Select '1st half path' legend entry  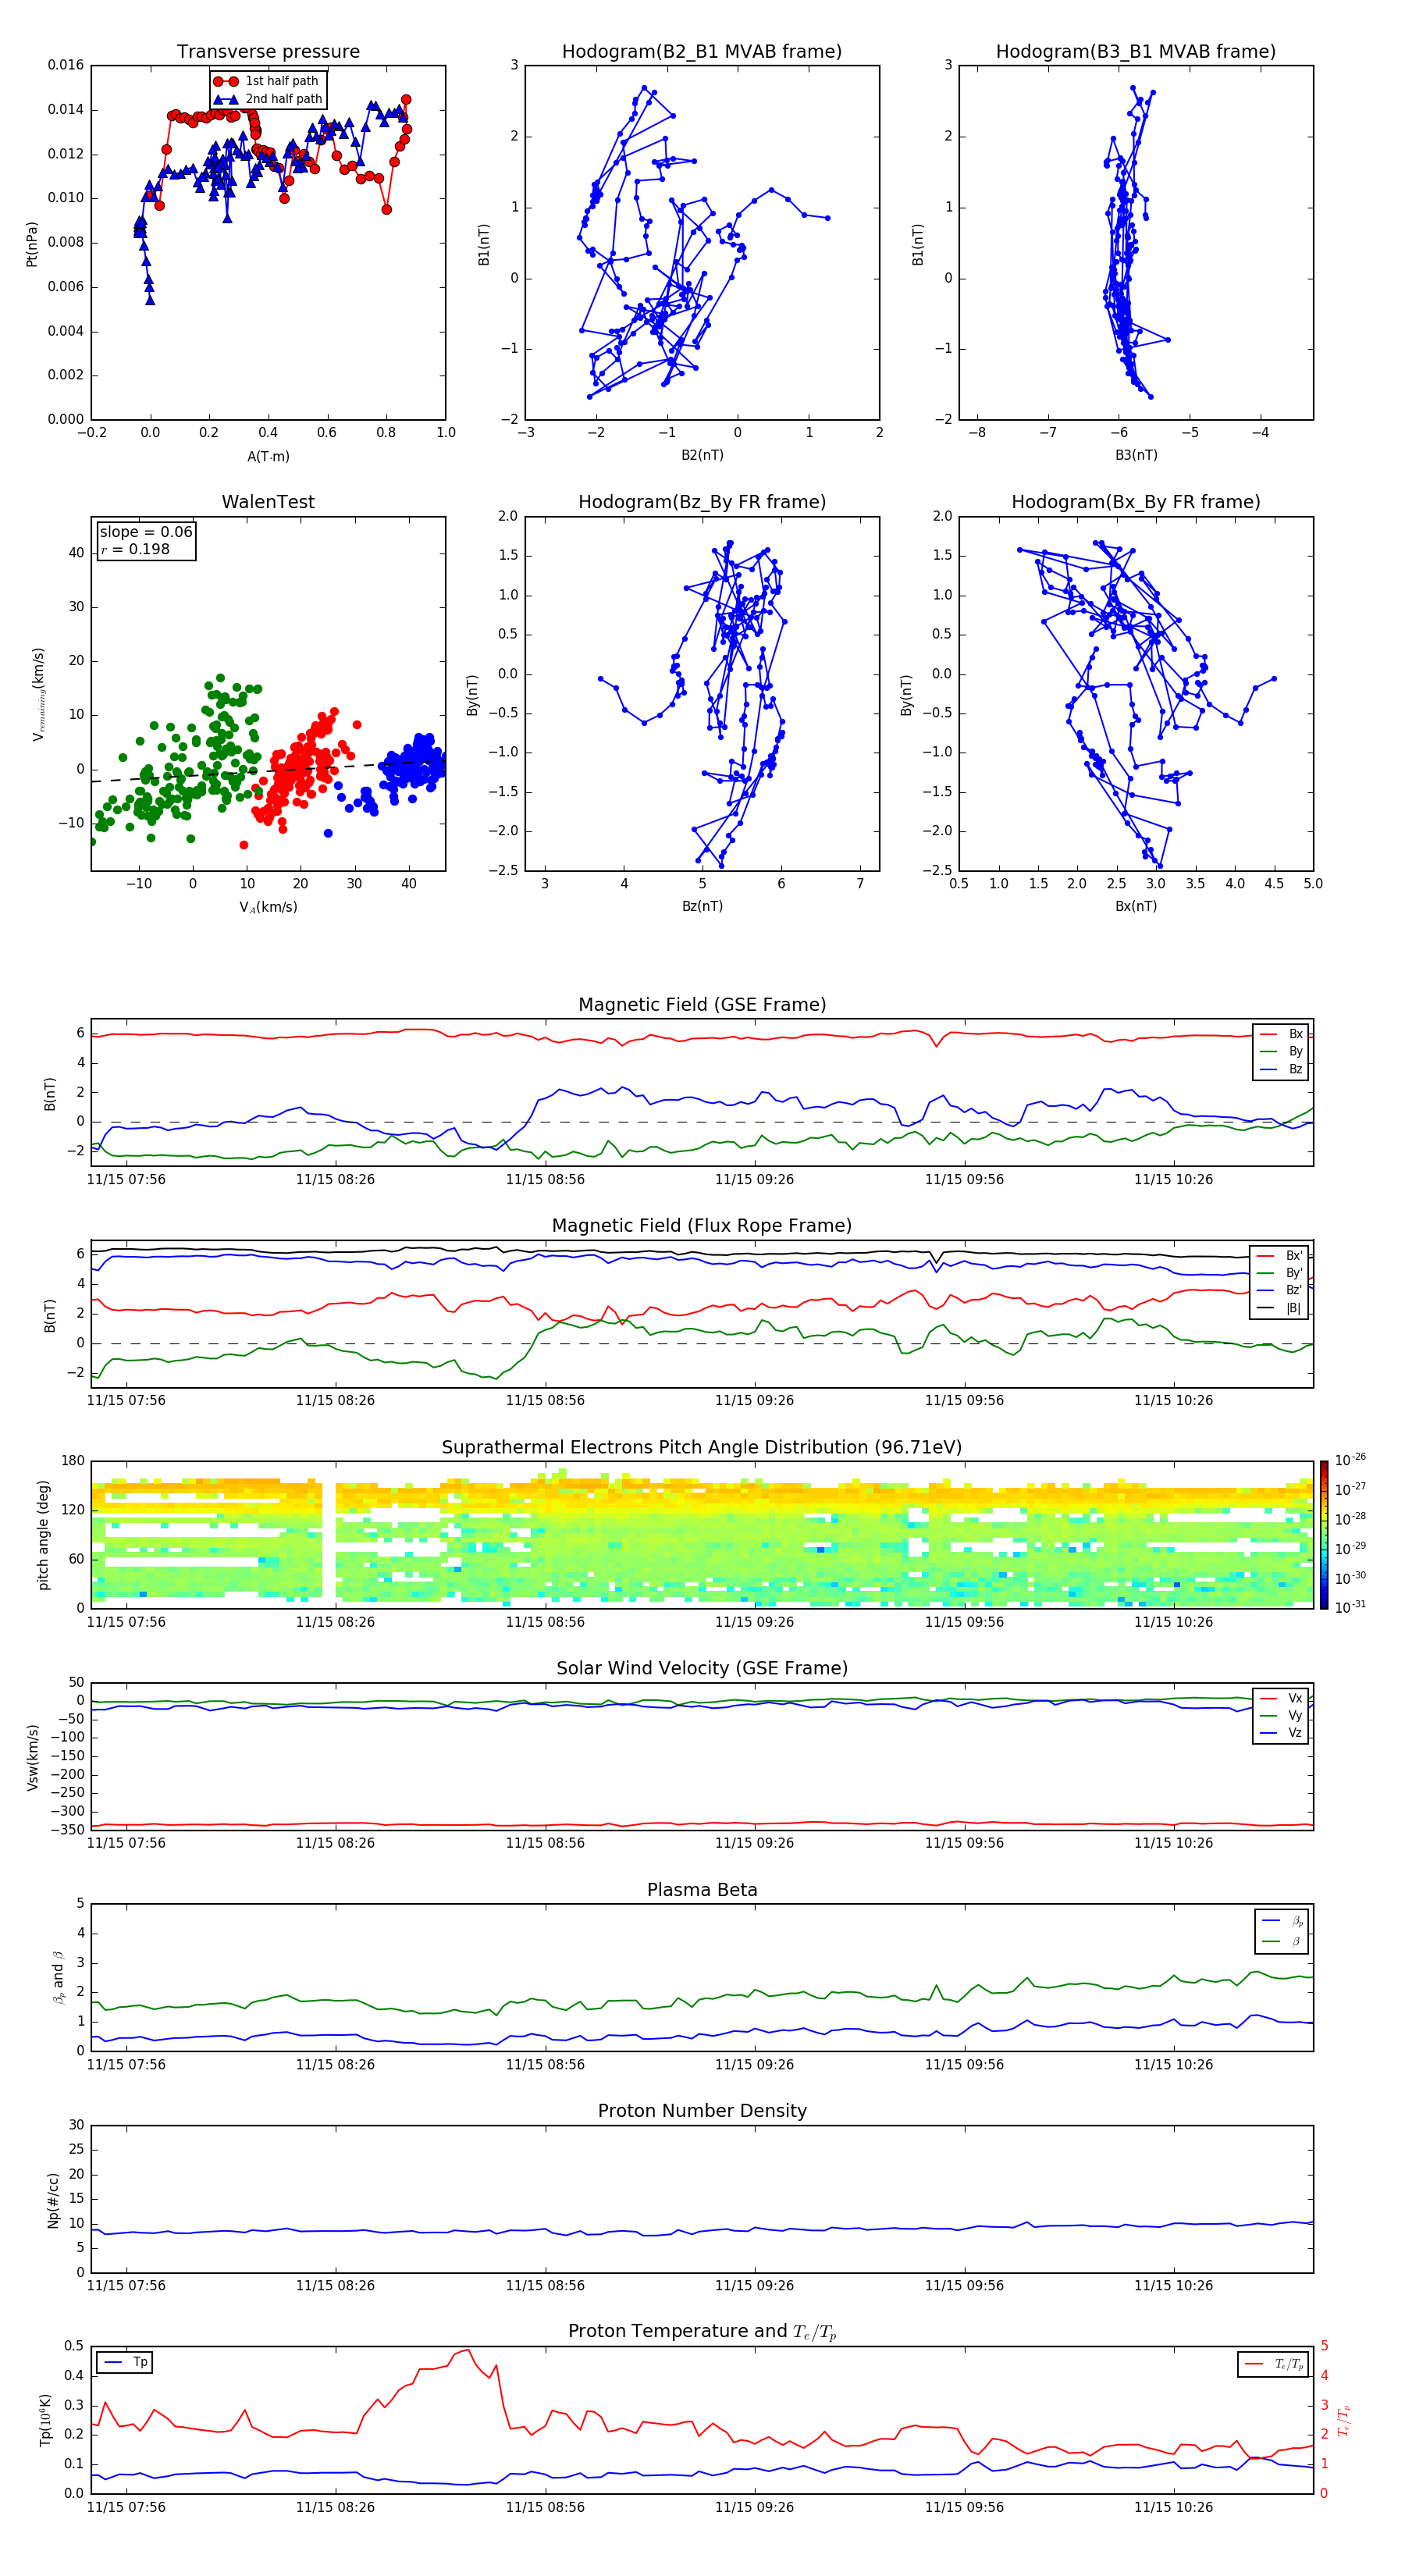pos(268,81)
